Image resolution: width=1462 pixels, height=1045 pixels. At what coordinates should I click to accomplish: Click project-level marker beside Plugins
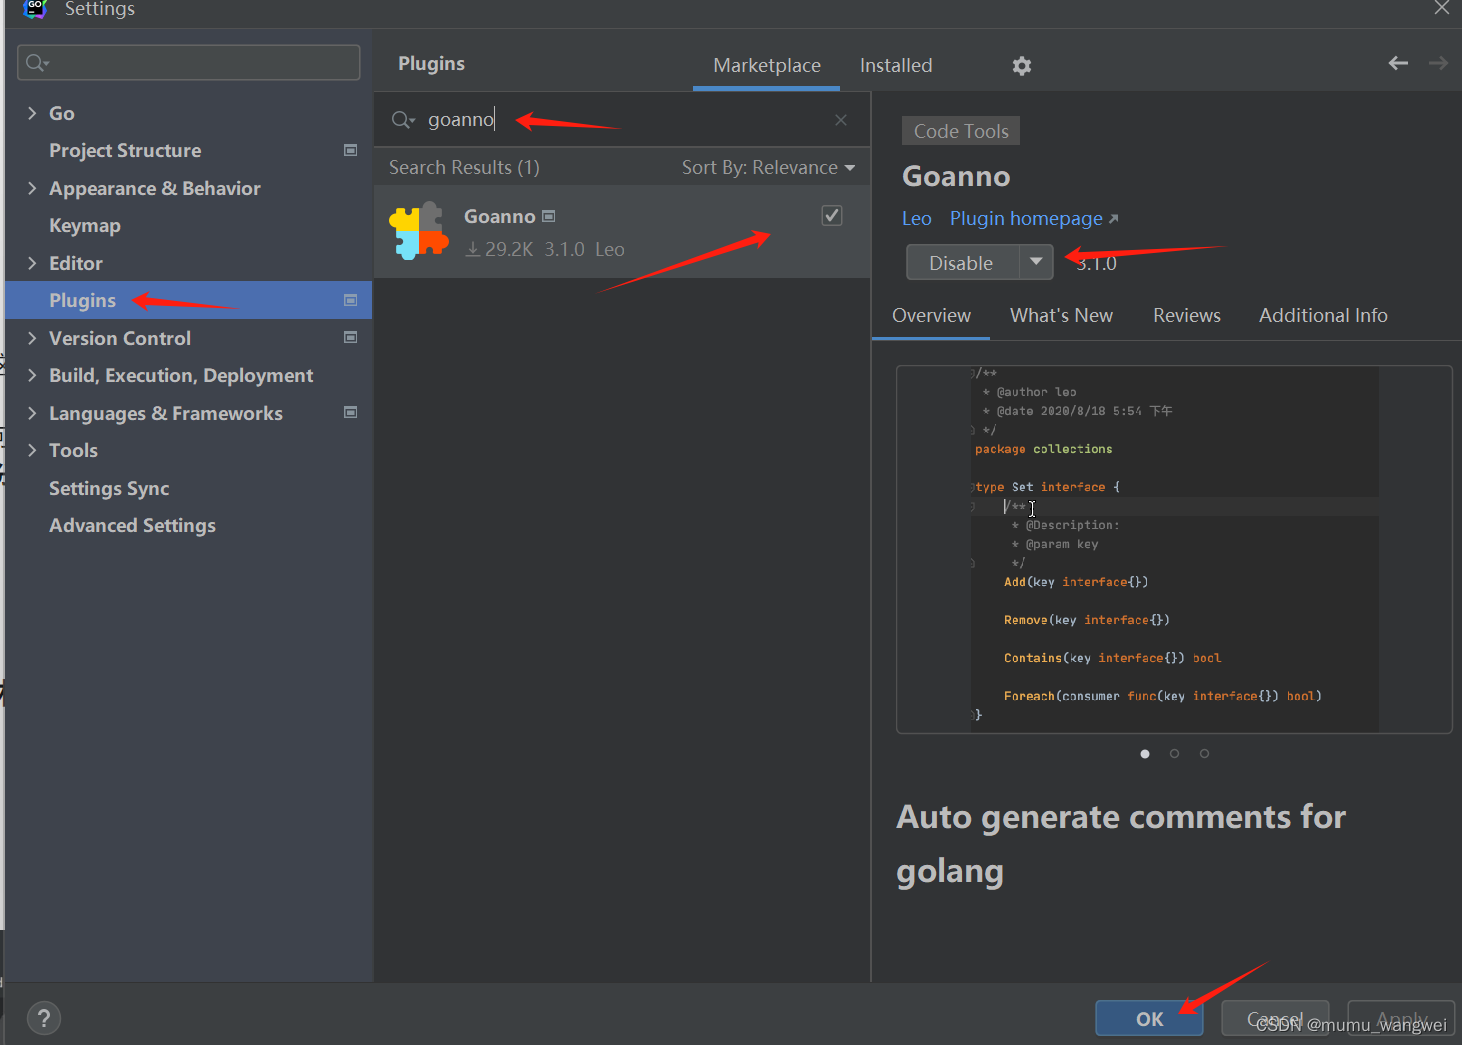(351, 300)
